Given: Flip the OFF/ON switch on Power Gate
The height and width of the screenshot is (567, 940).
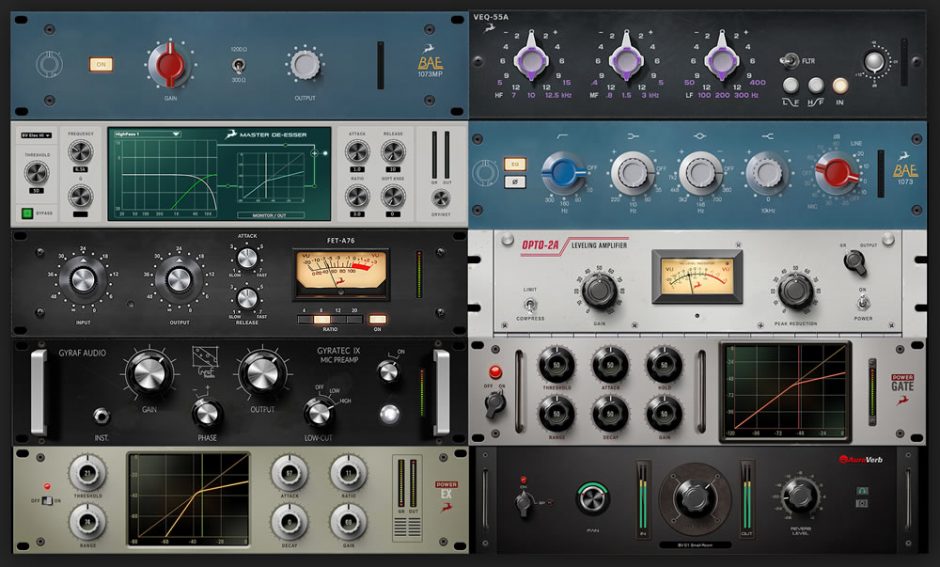Looking at the screenshot, I should coord(495,405).
